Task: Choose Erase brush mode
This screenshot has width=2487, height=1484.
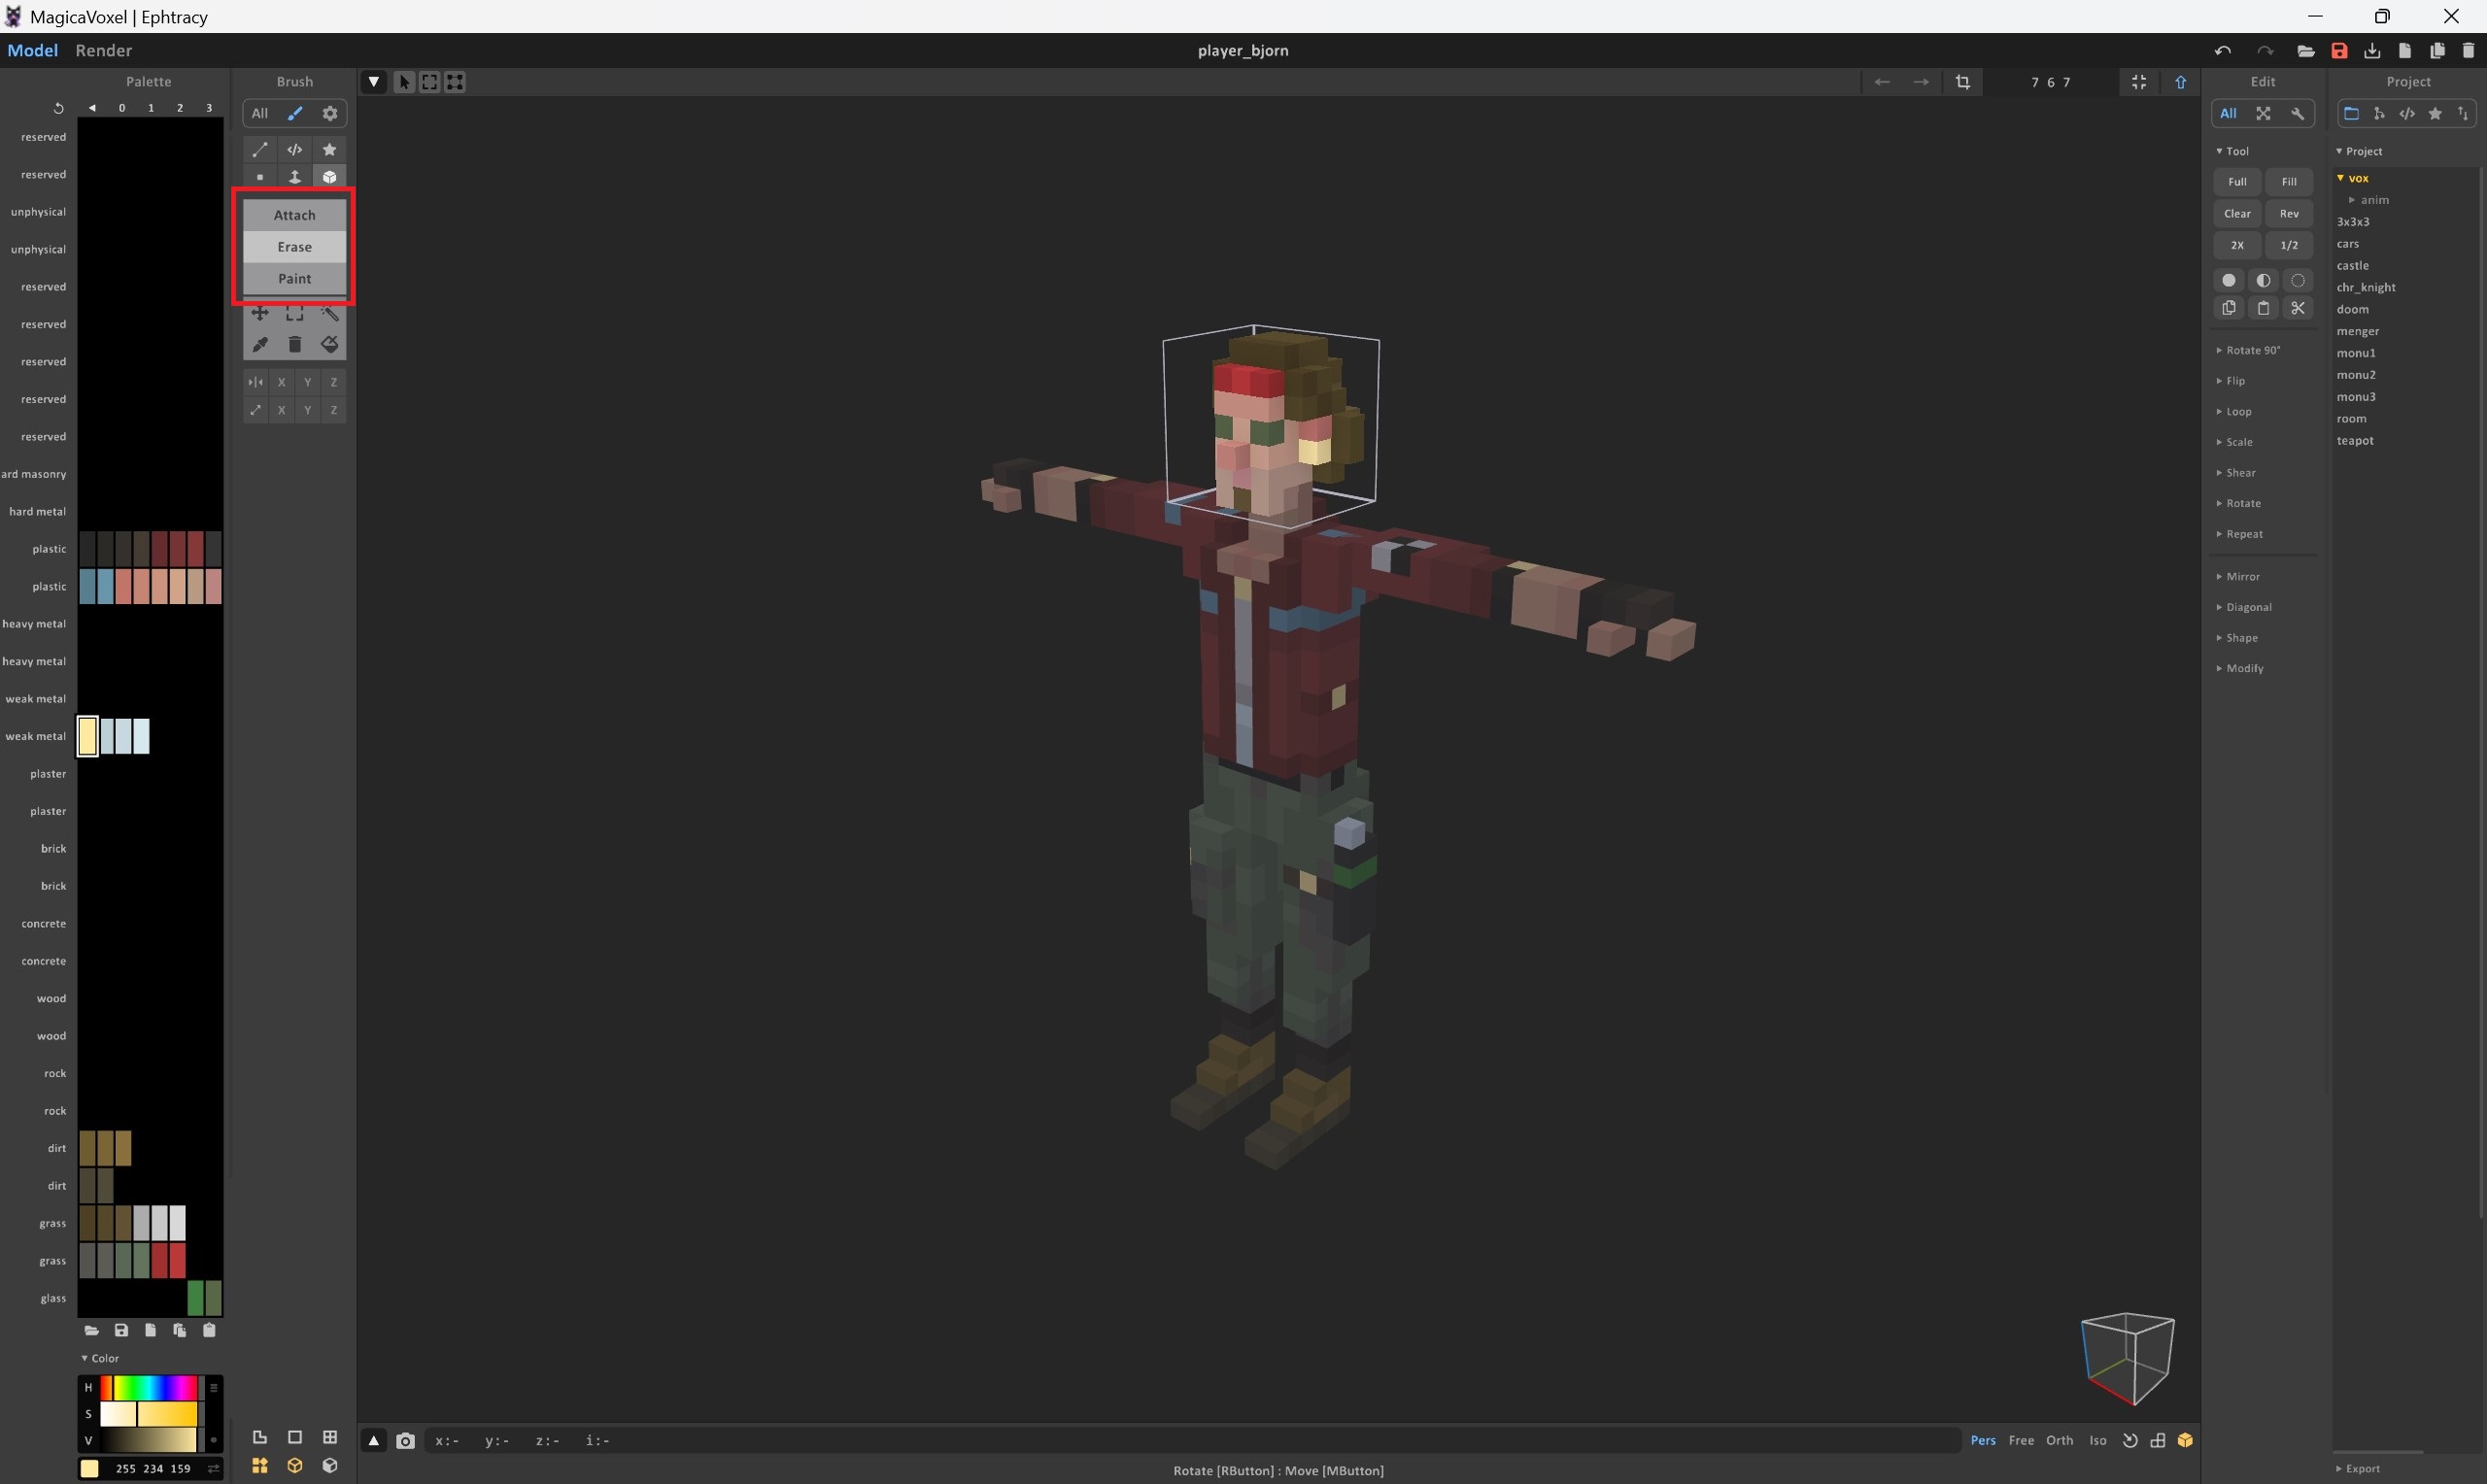Action: (x=294, y=247)
